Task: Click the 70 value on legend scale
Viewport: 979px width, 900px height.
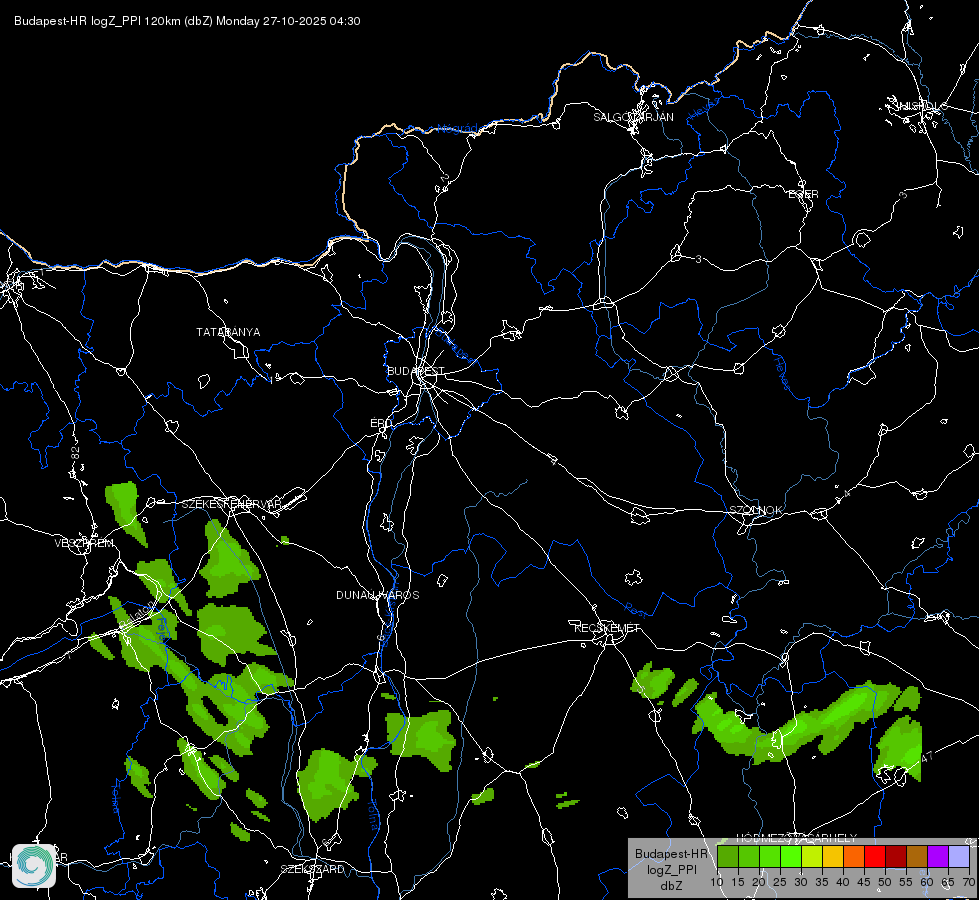Action: pyautogui.click(x=968, y=883)
